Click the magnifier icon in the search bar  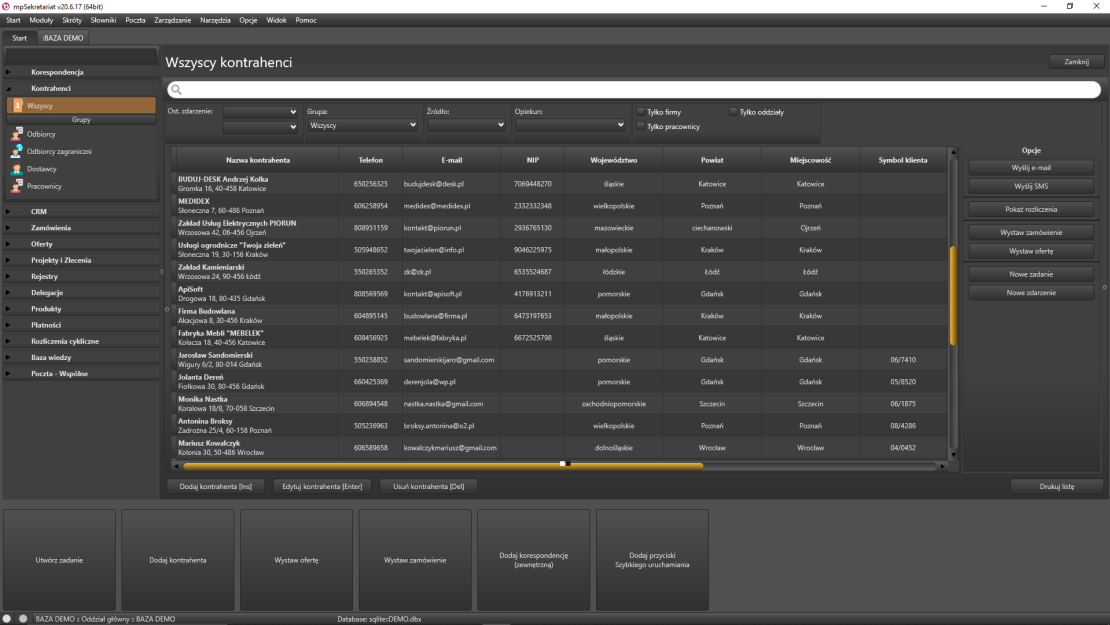point(176,90)
